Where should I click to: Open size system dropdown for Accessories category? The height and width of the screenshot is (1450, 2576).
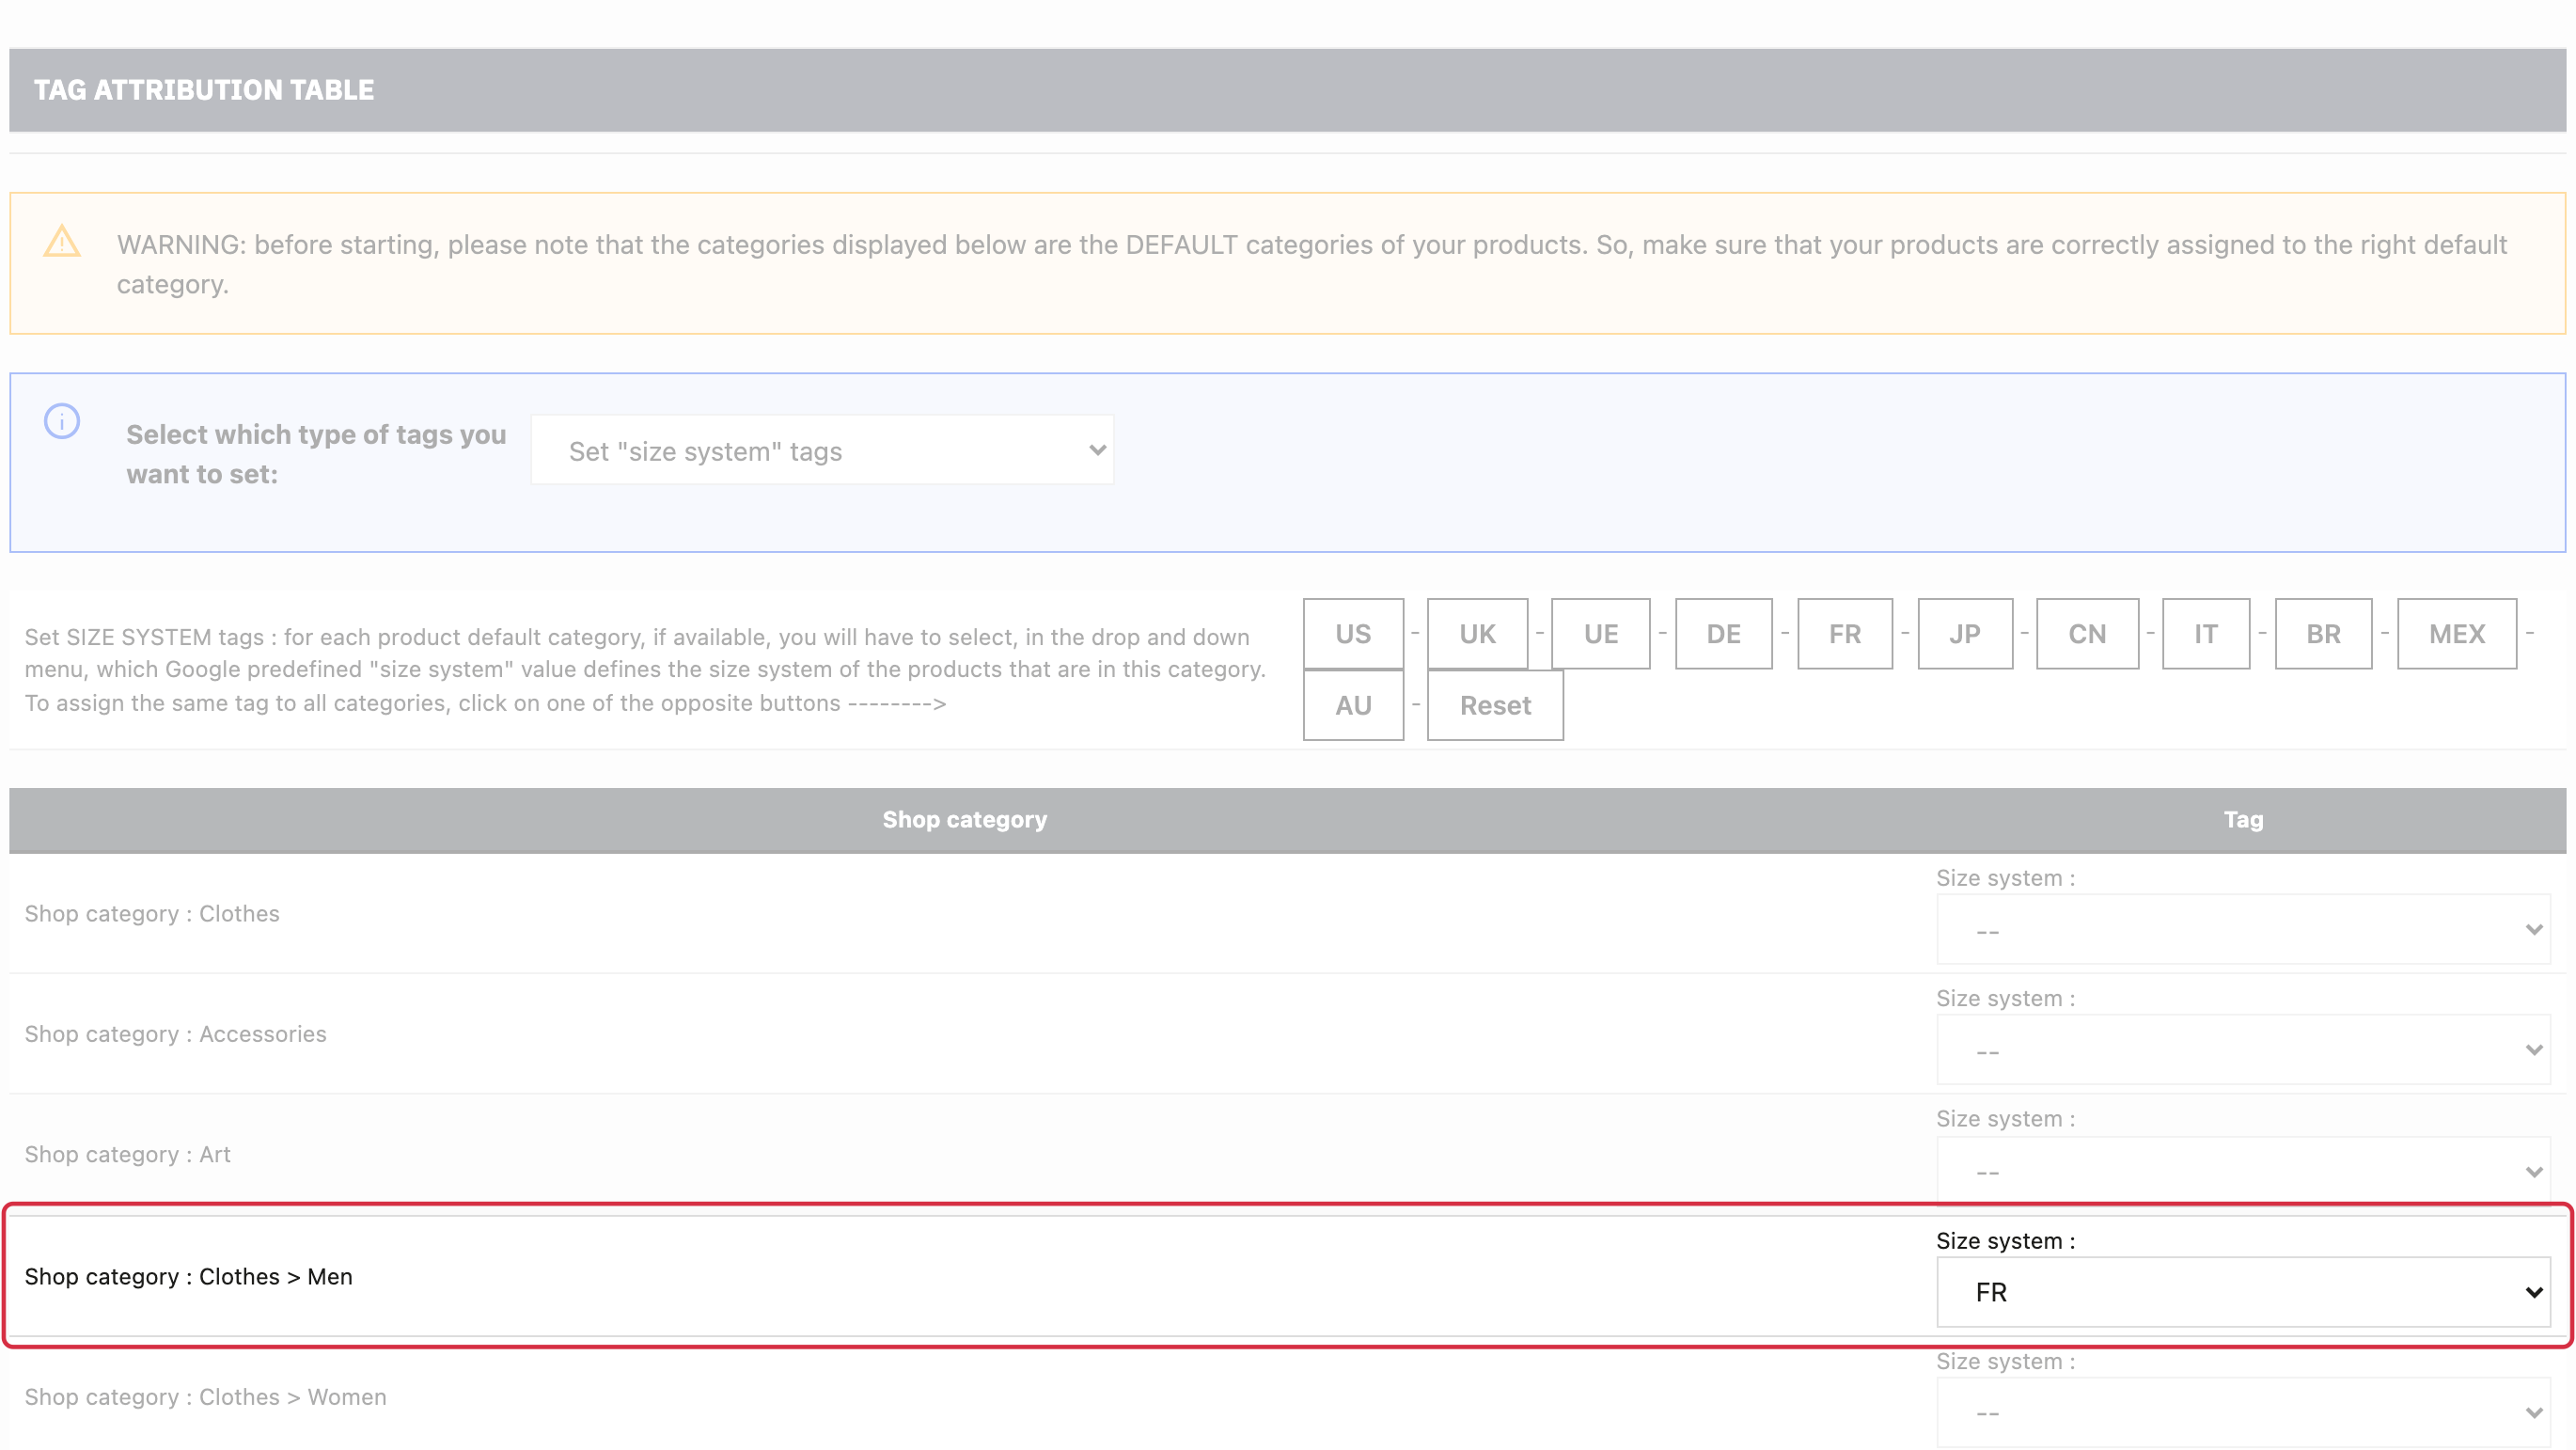tap(2243, 1050)
